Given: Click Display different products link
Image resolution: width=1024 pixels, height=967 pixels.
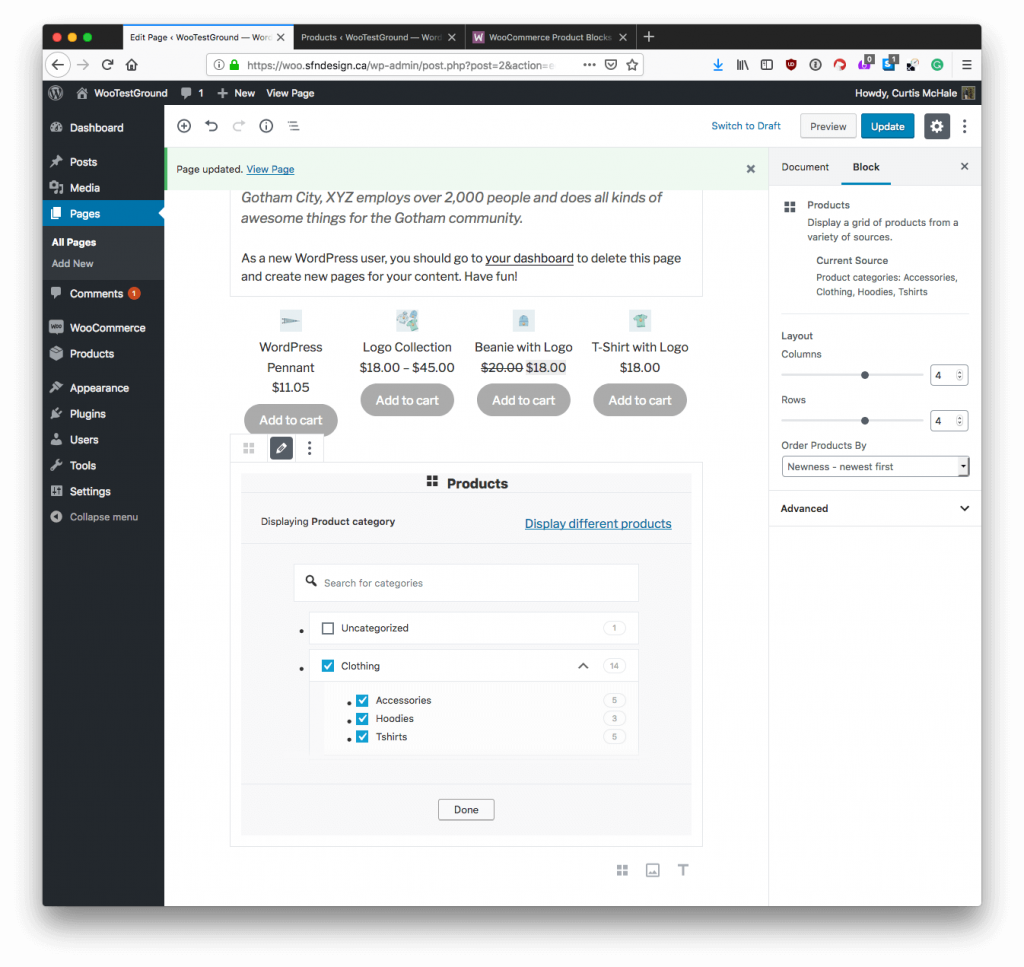Looking at the screenshot, I should [x=598, y=524].
